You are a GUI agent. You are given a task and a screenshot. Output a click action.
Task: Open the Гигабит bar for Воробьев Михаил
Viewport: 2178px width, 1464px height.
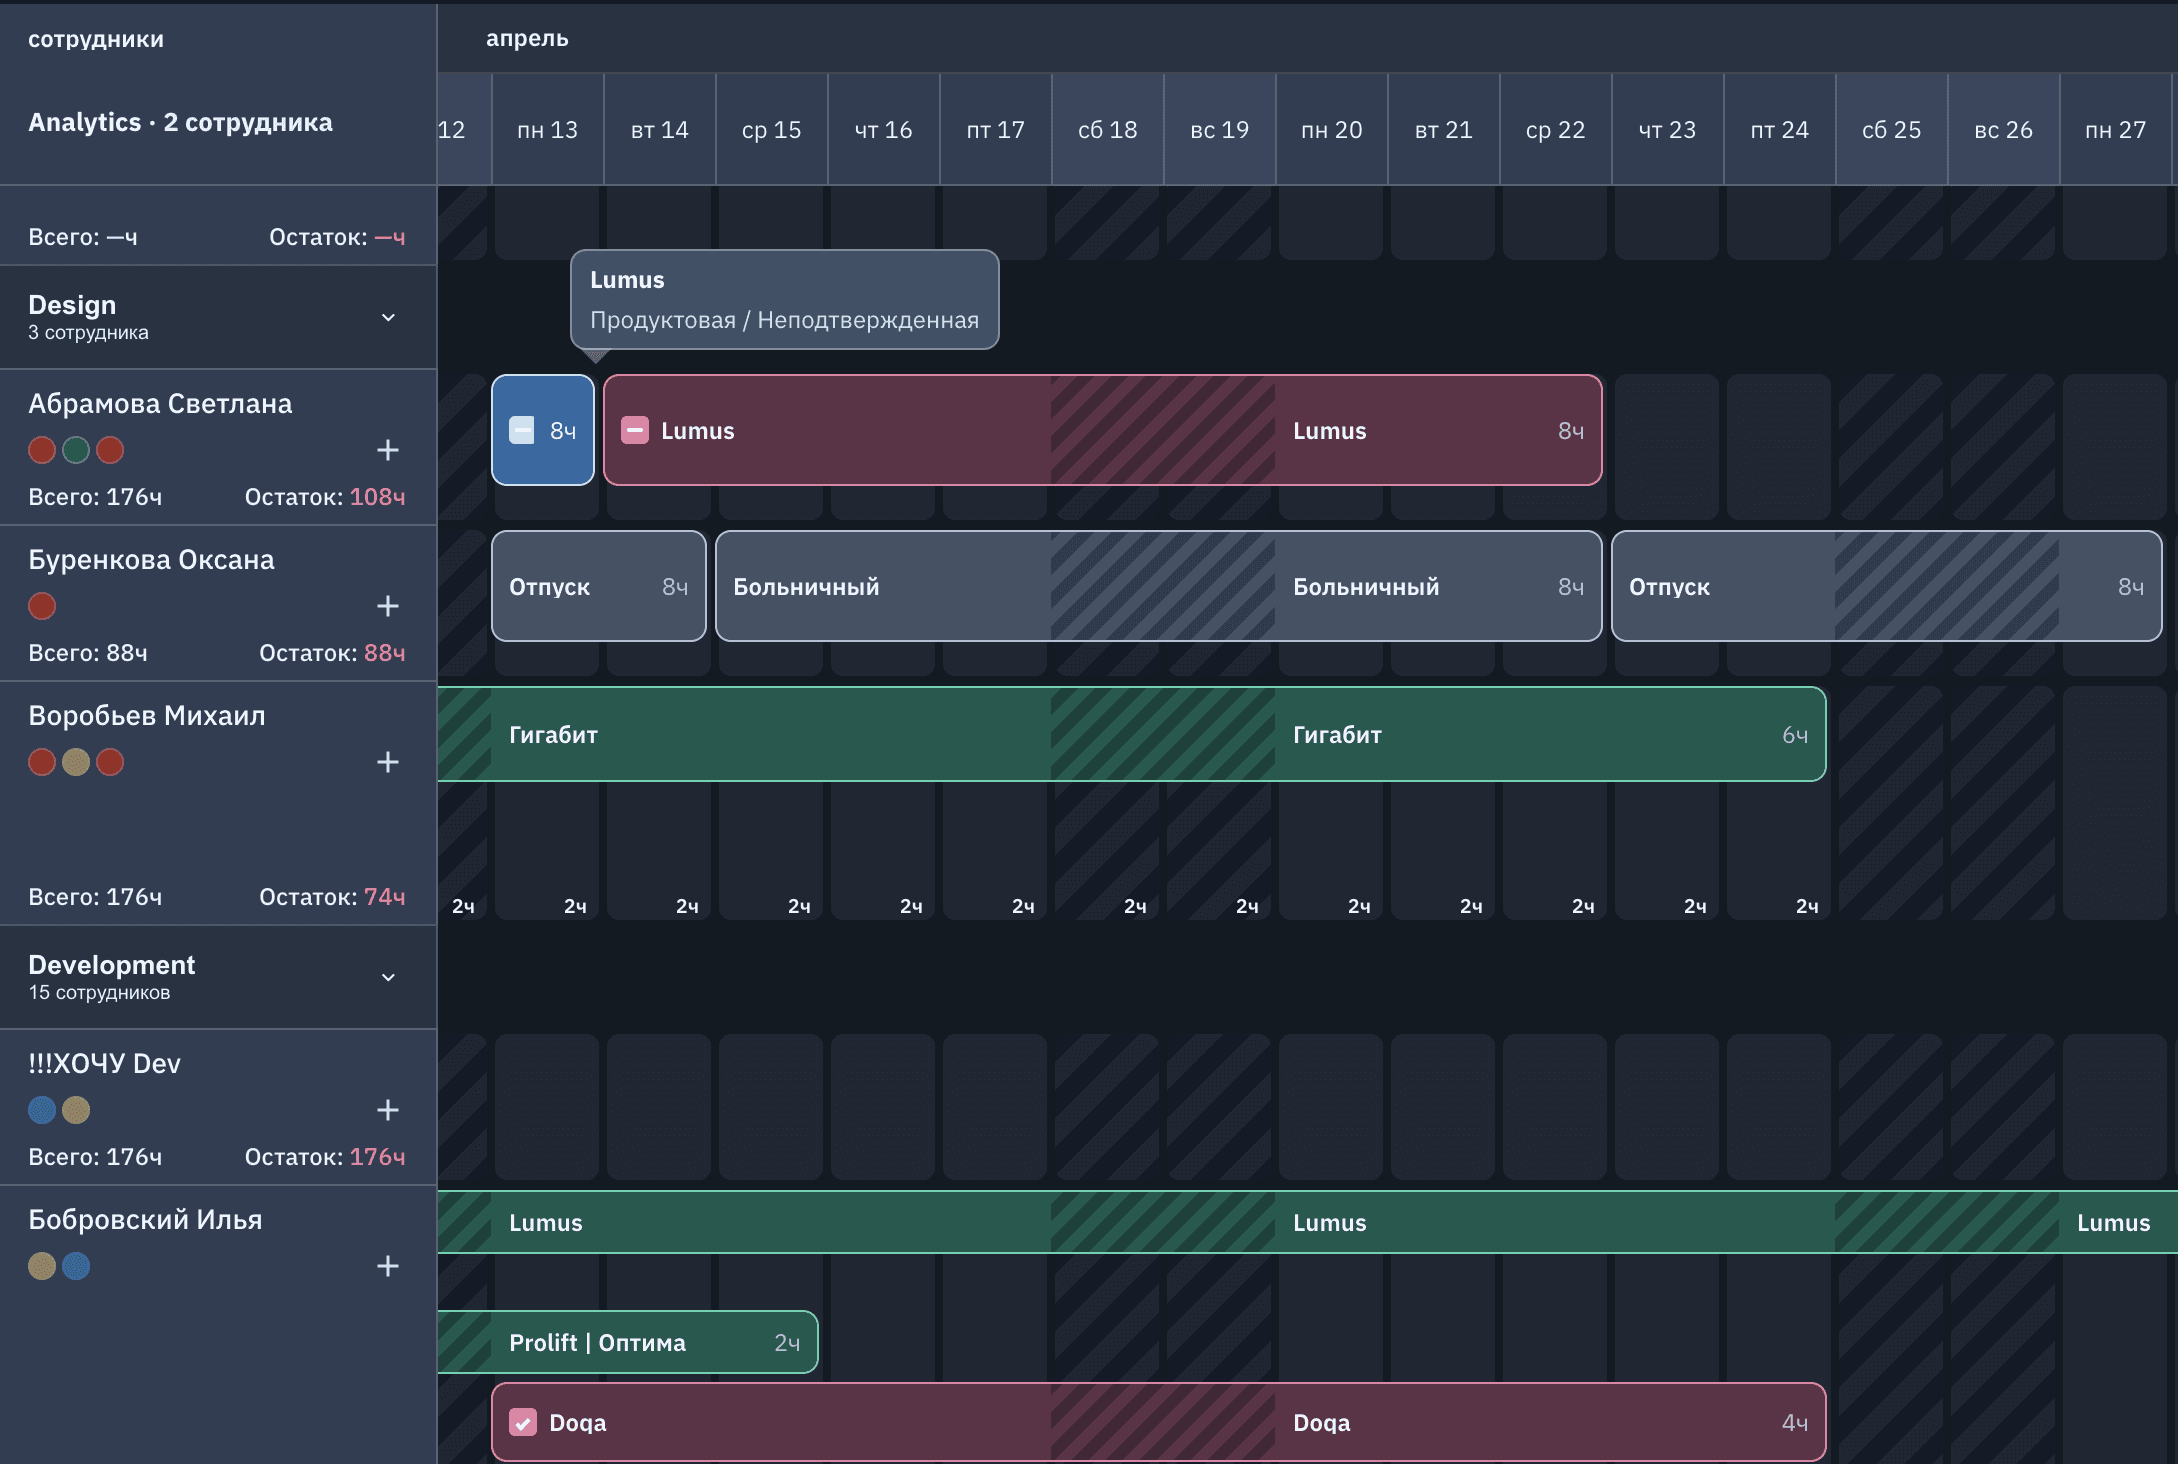pos(1132,734)
